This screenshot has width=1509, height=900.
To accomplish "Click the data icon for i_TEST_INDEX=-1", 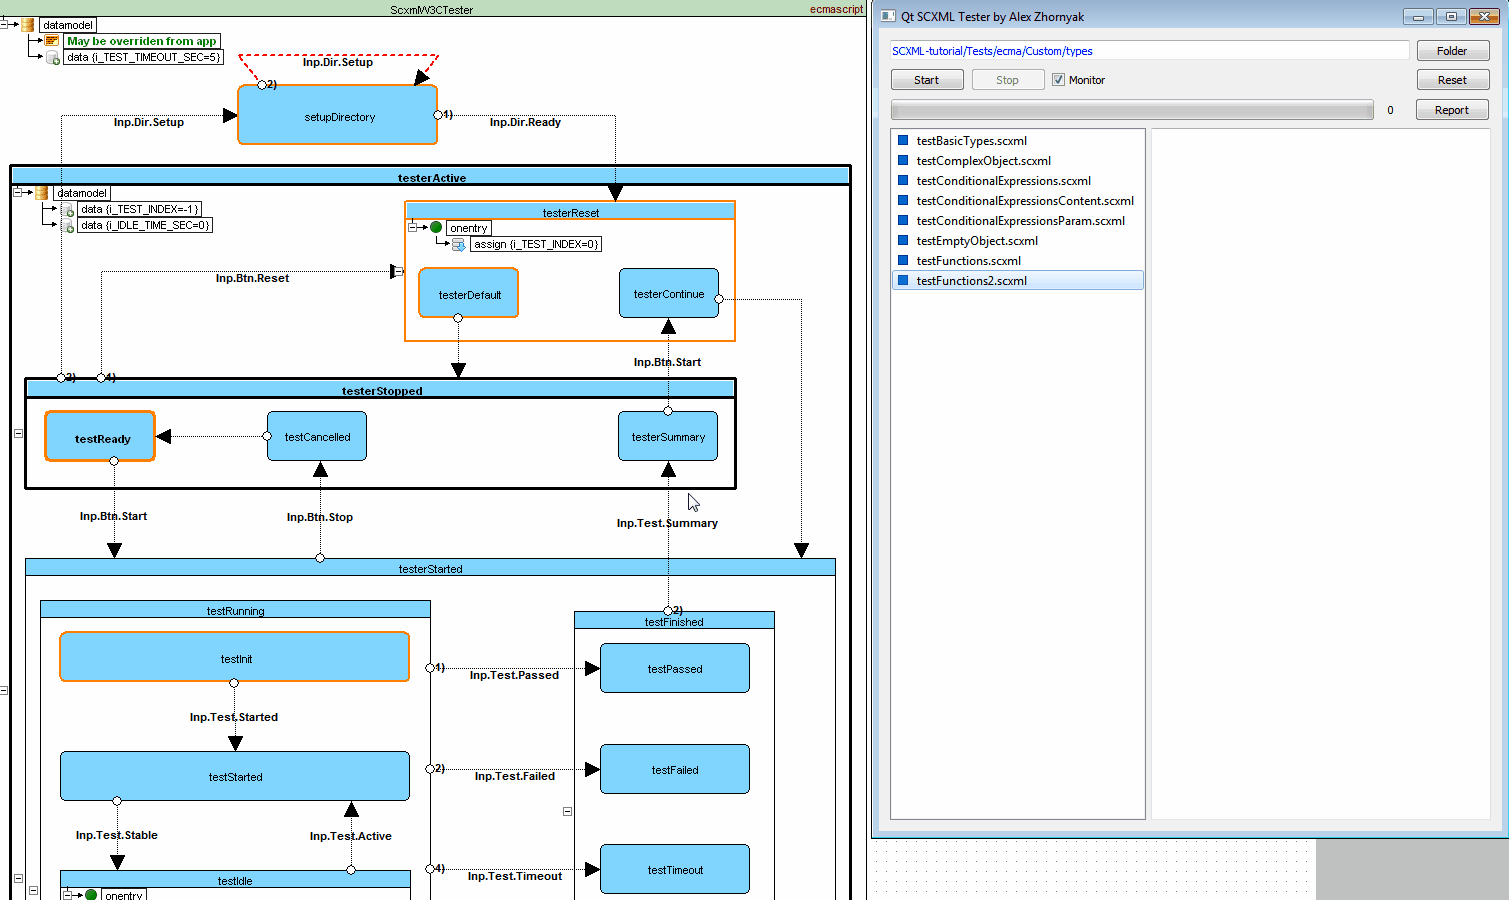I will tap(69, 210).
